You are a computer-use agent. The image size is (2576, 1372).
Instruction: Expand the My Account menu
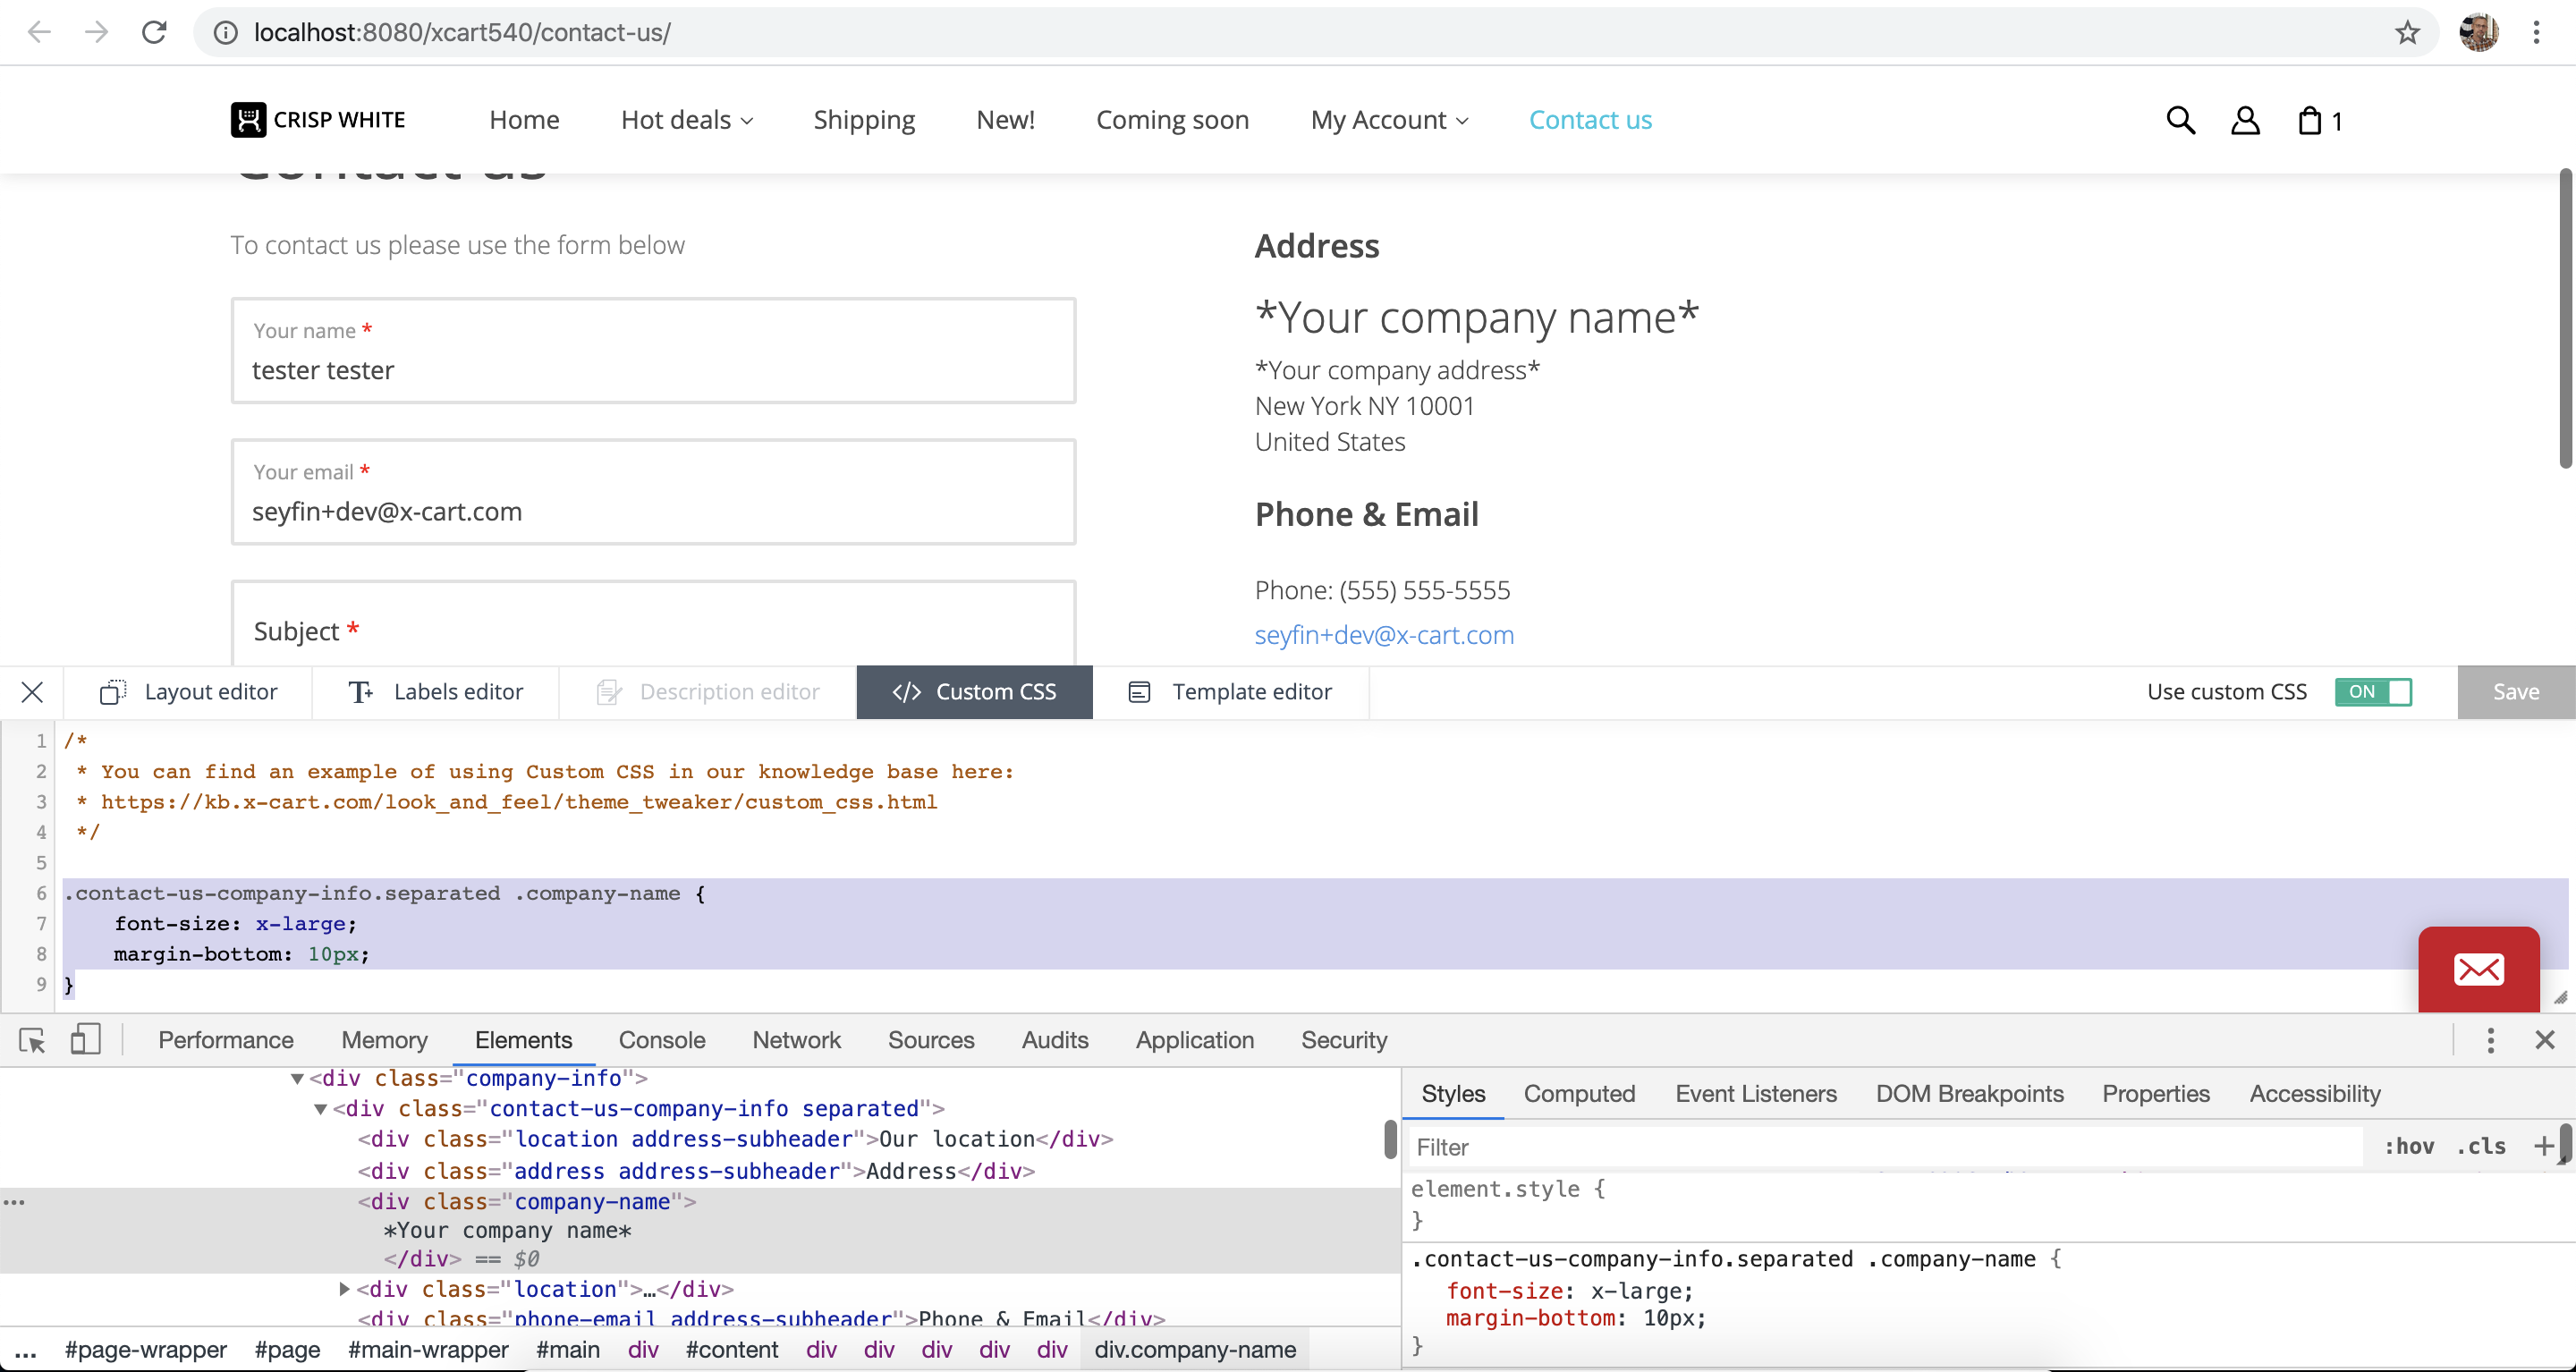click(x=1389, y=120)
